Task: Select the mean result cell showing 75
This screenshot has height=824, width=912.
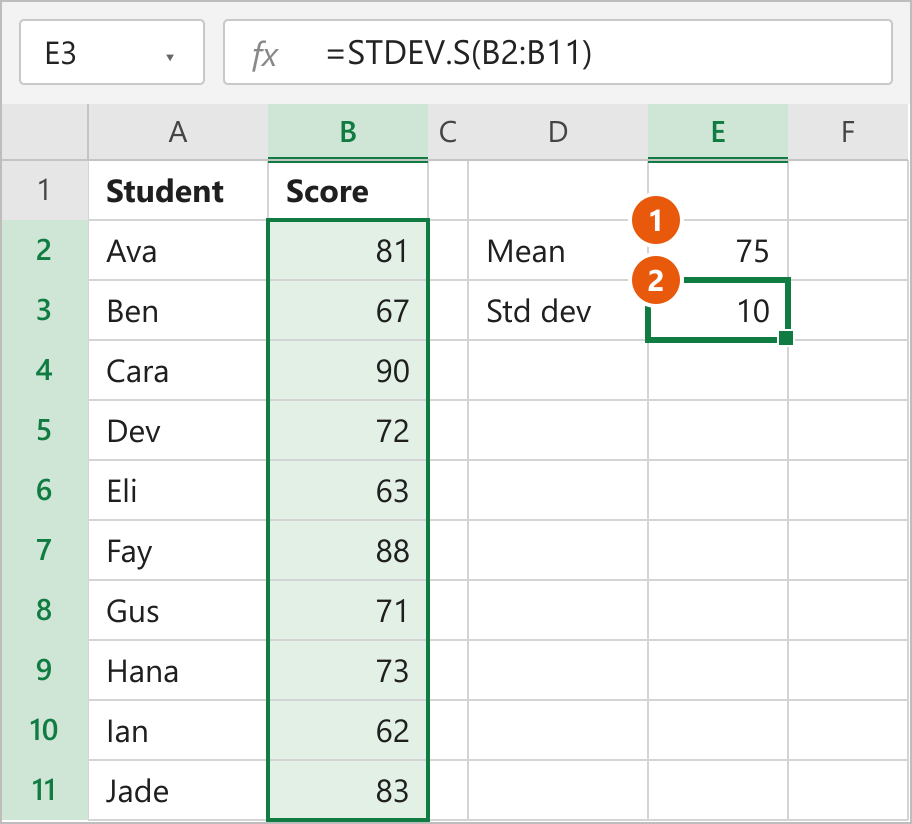Action: coord(718,251)
